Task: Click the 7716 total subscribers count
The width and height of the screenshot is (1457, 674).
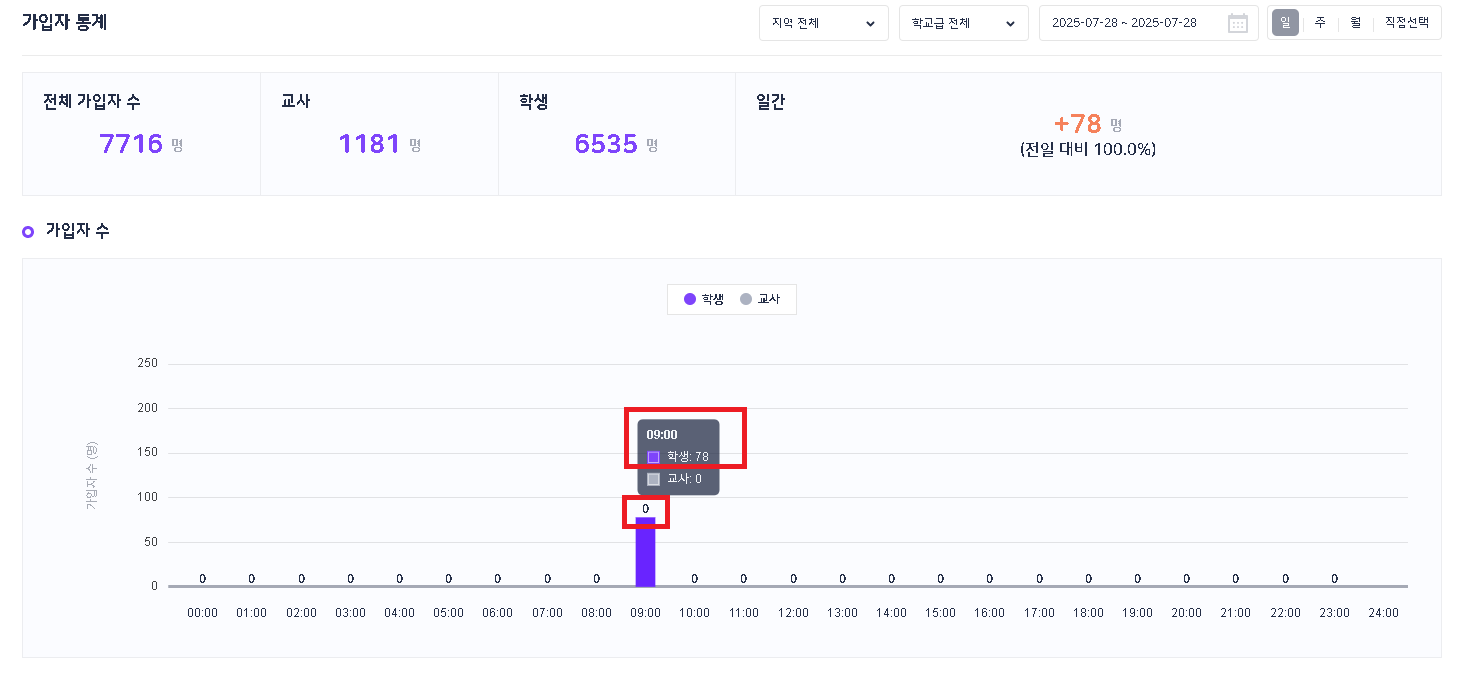Action: 131,144
